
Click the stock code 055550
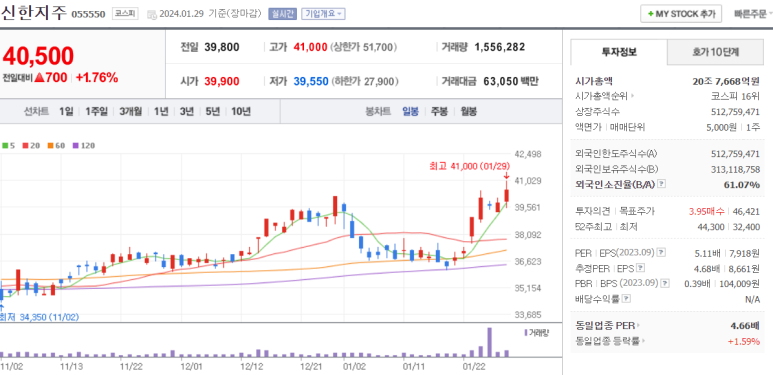point(88,14)
